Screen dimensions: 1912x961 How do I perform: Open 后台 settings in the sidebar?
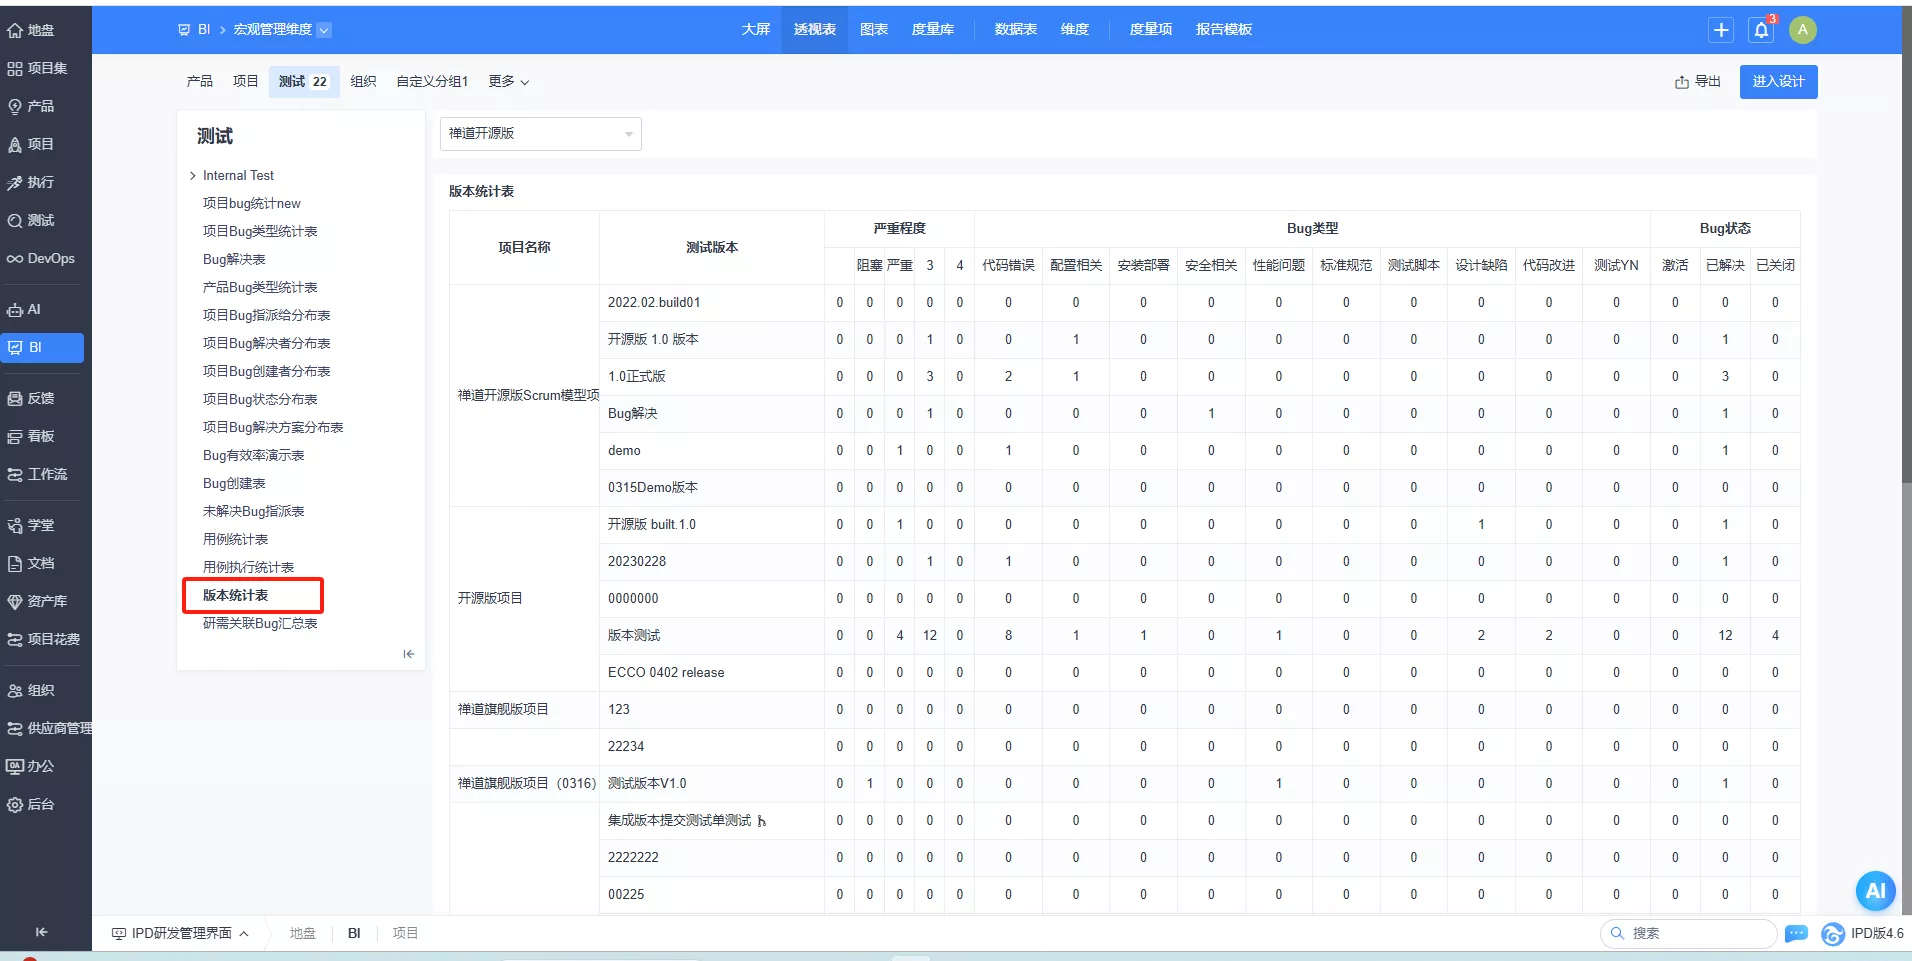pos(31,804)
